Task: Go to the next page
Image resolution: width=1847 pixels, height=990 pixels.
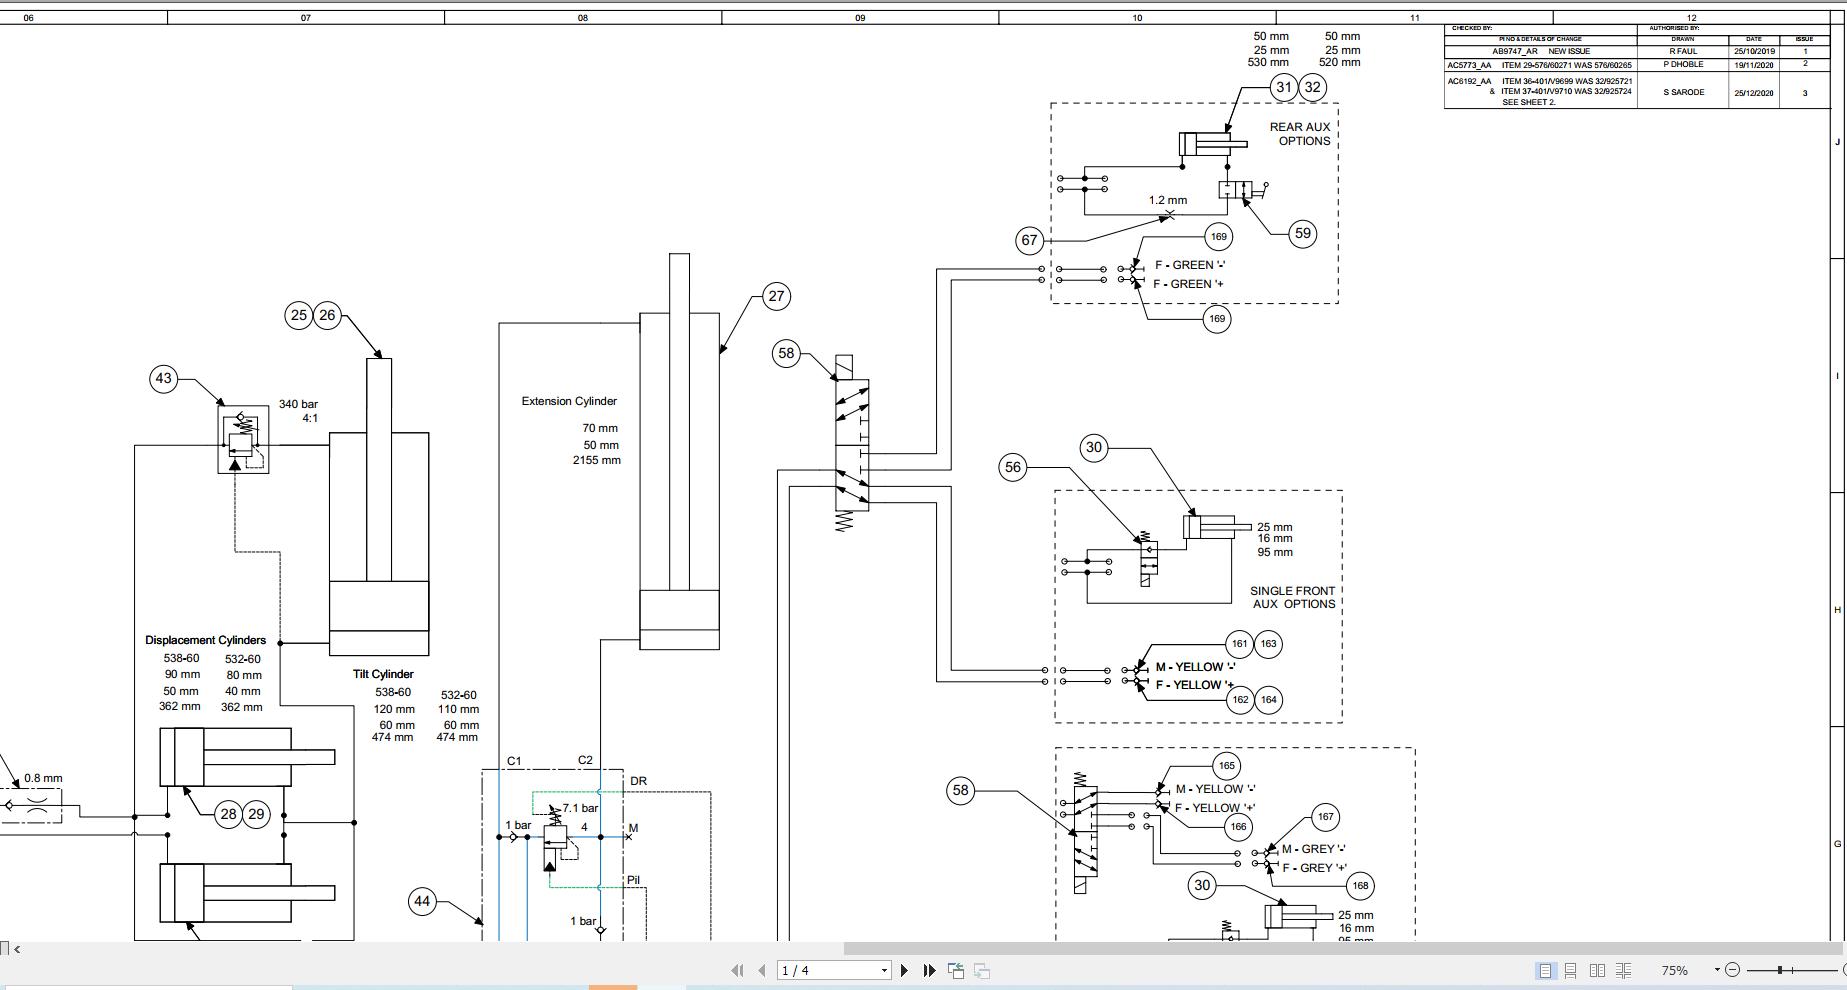Action: tap(904, 970)
